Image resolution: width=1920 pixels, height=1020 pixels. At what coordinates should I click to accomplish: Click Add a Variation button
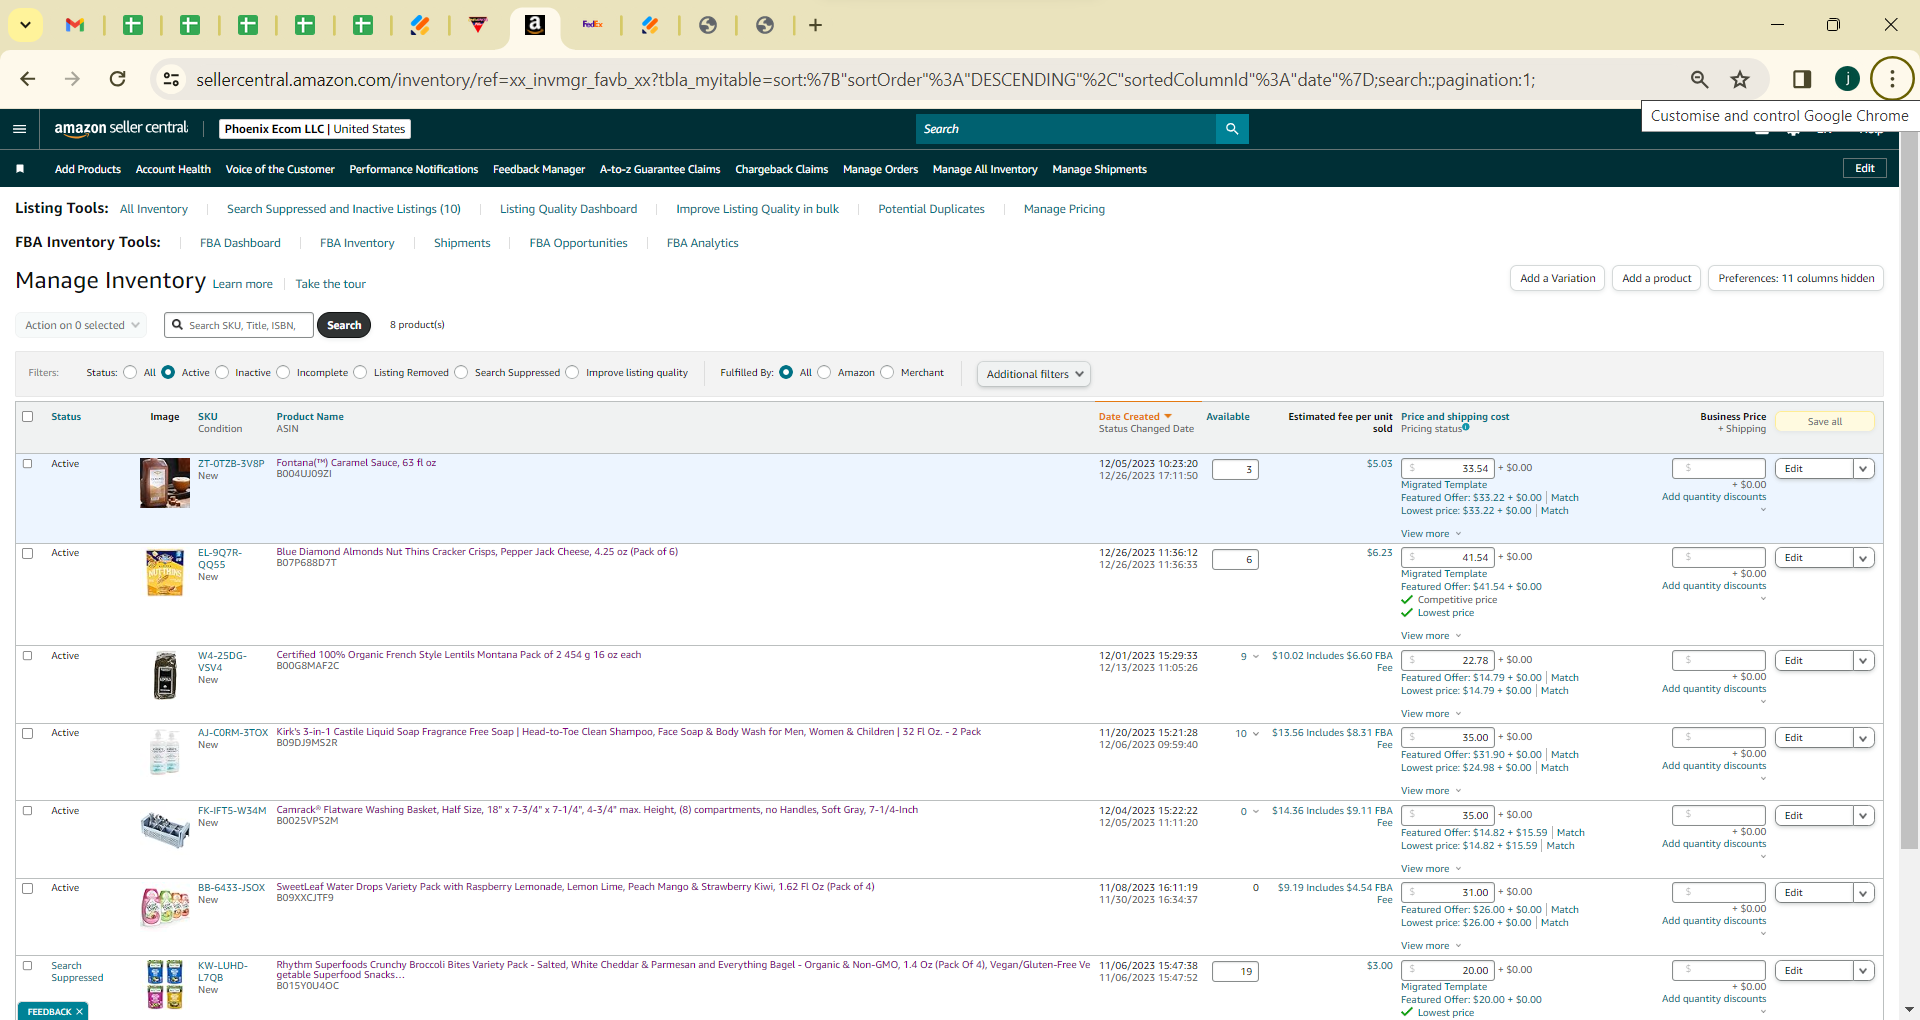1557,278
